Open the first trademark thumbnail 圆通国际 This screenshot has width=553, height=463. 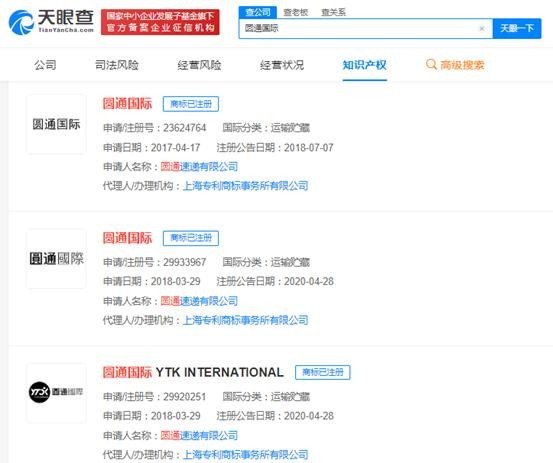pyautogui.click(x=56, y=124)
